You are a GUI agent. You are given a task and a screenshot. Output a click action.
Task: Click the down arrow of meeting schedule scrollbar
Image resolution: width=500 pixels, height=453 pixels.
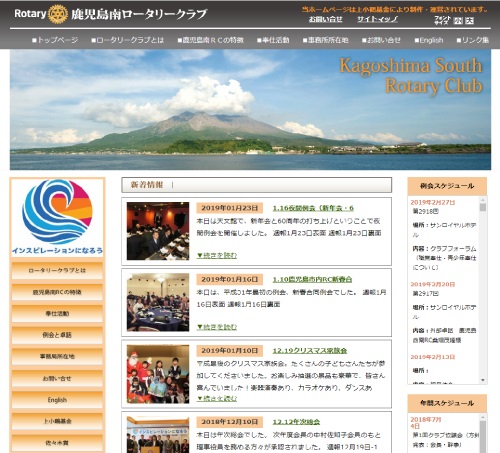click(x=483, y=380)
